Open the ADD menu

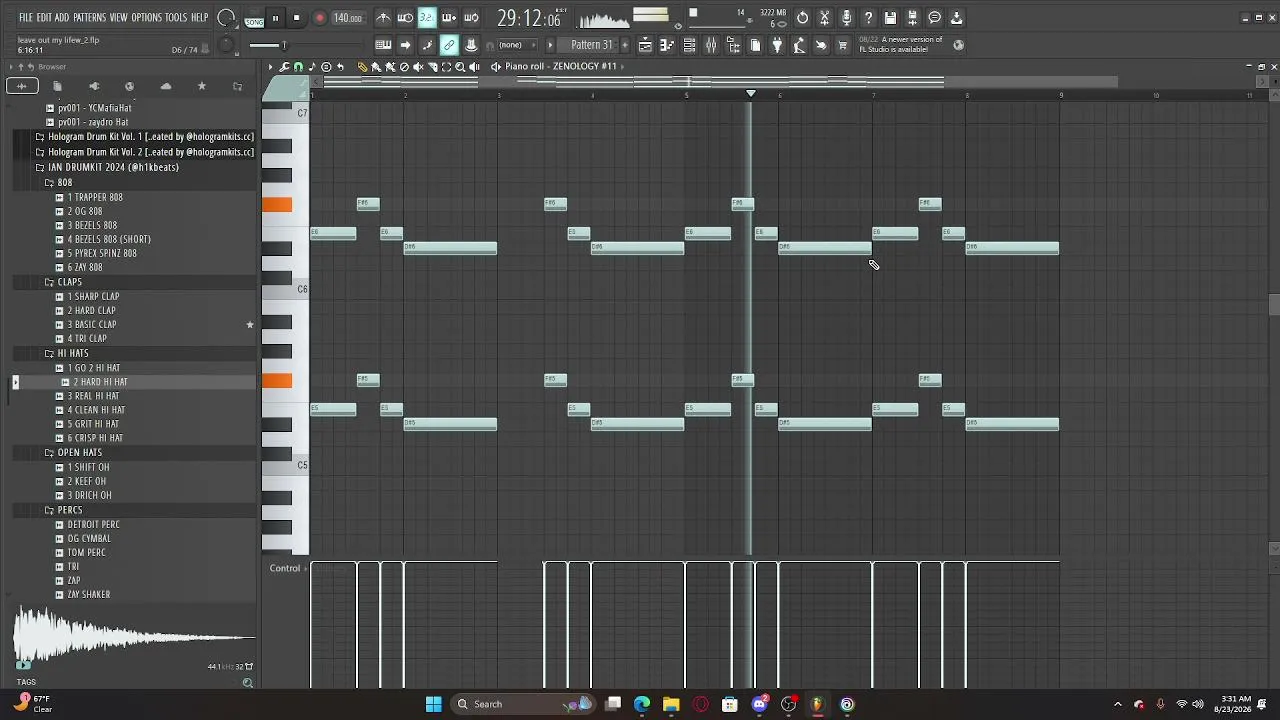[x=62, y=18]
